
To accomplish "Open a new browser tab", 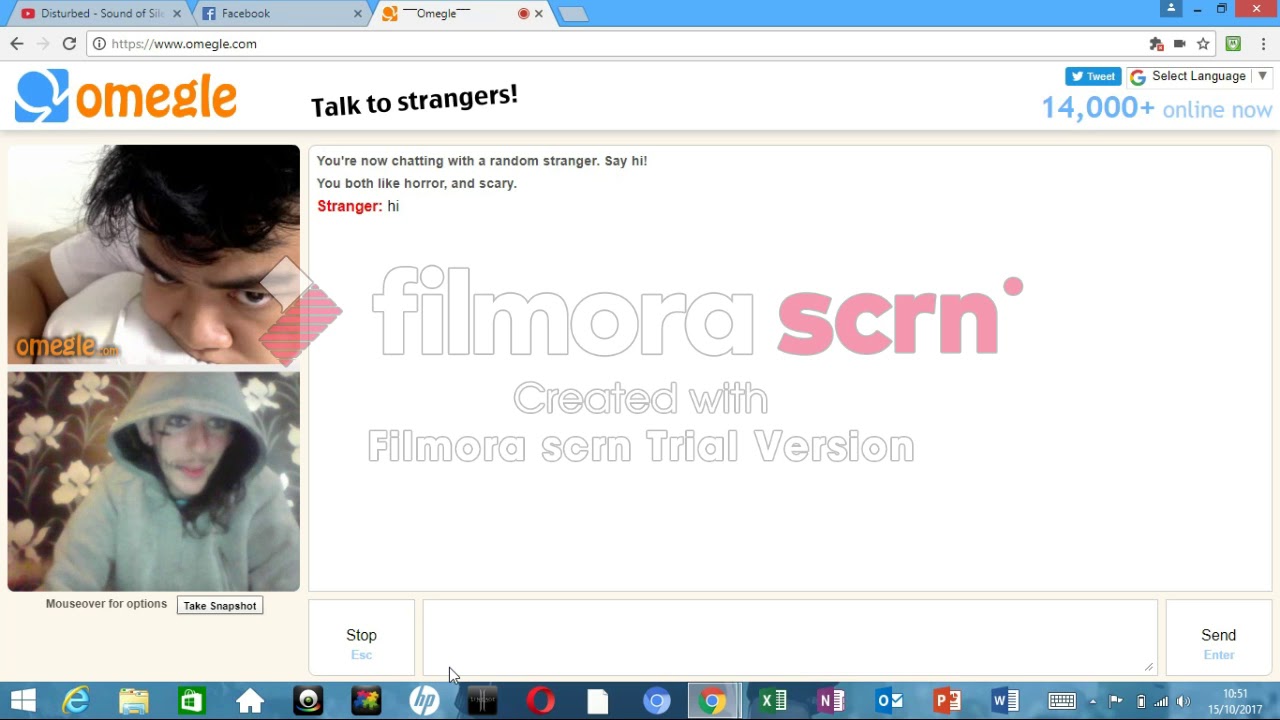I will click(573, 14).
